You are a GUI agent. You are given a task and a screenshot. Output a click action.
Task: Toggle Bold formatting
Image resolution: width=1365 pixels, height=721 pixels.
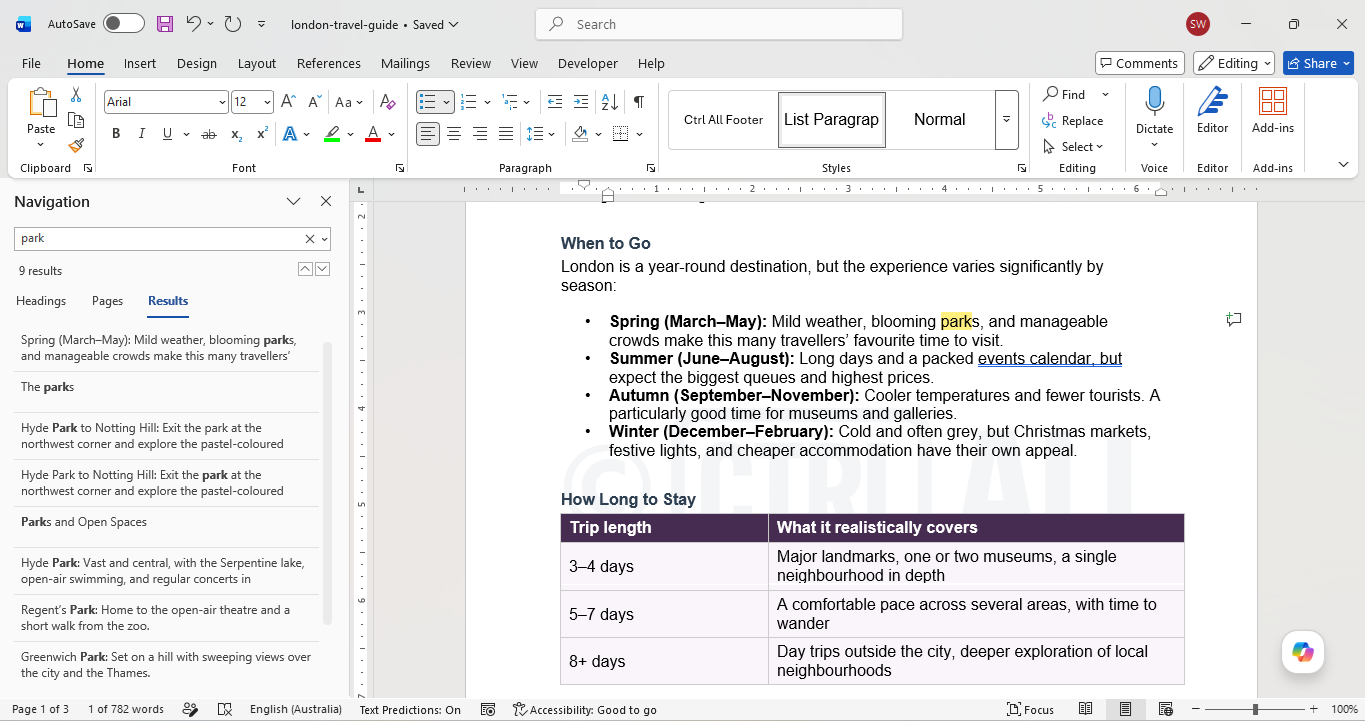(116, 134)
